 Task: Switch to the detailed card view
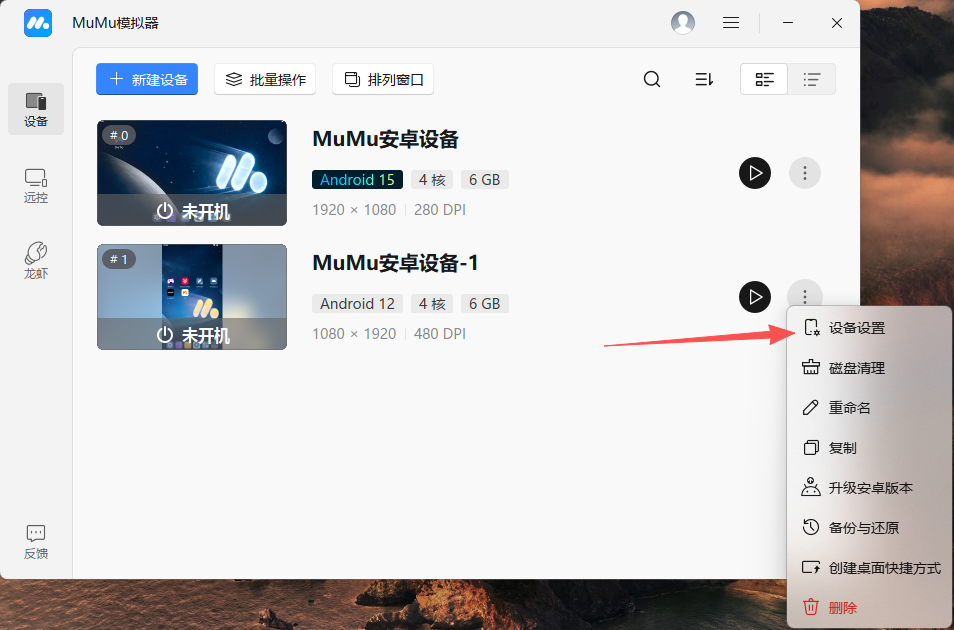click(x=764, y=79)
